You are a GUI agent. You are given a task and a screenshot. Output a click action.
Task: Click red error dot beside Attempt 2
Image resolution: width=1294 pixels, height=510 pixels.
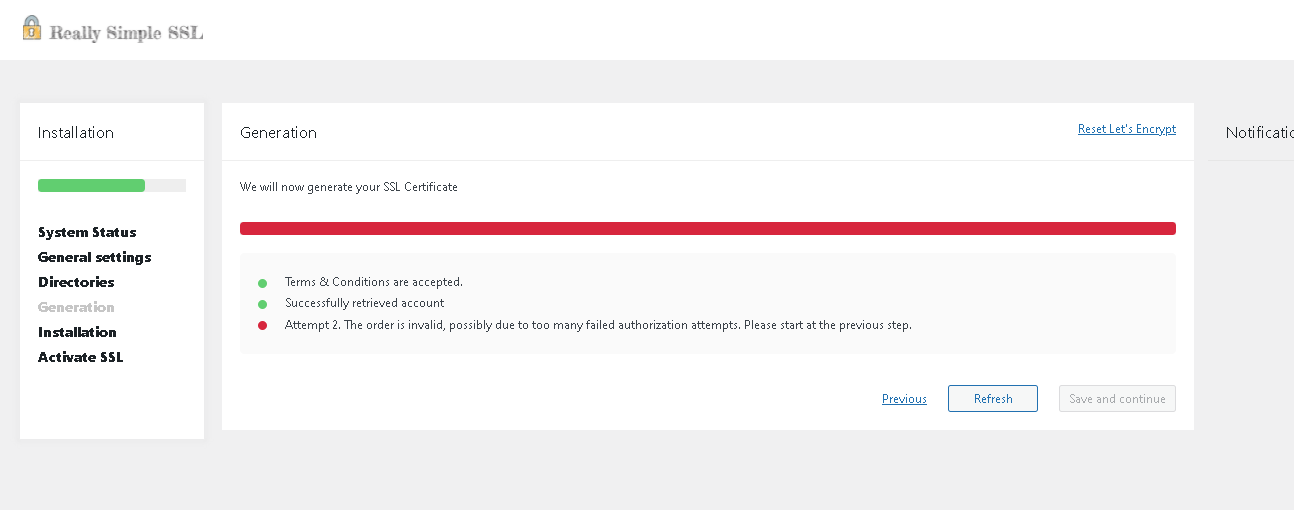(x=263, y=325)
